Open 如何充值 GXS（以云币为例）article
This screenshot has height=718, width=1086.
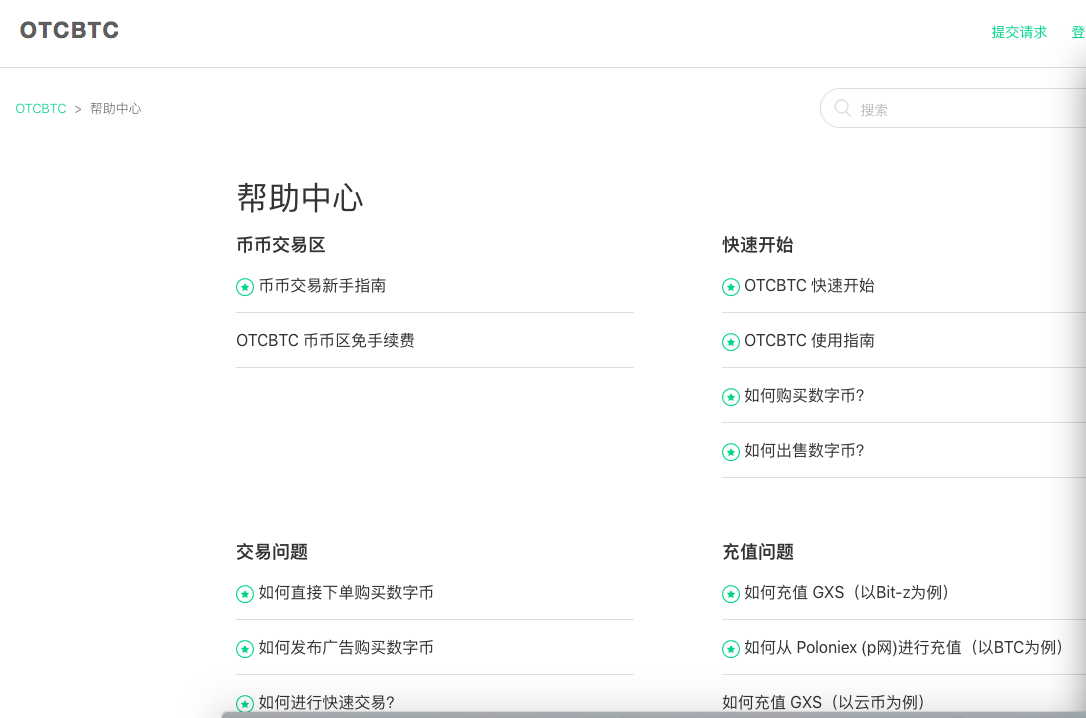pyautogui.click(x=824, y=703)
